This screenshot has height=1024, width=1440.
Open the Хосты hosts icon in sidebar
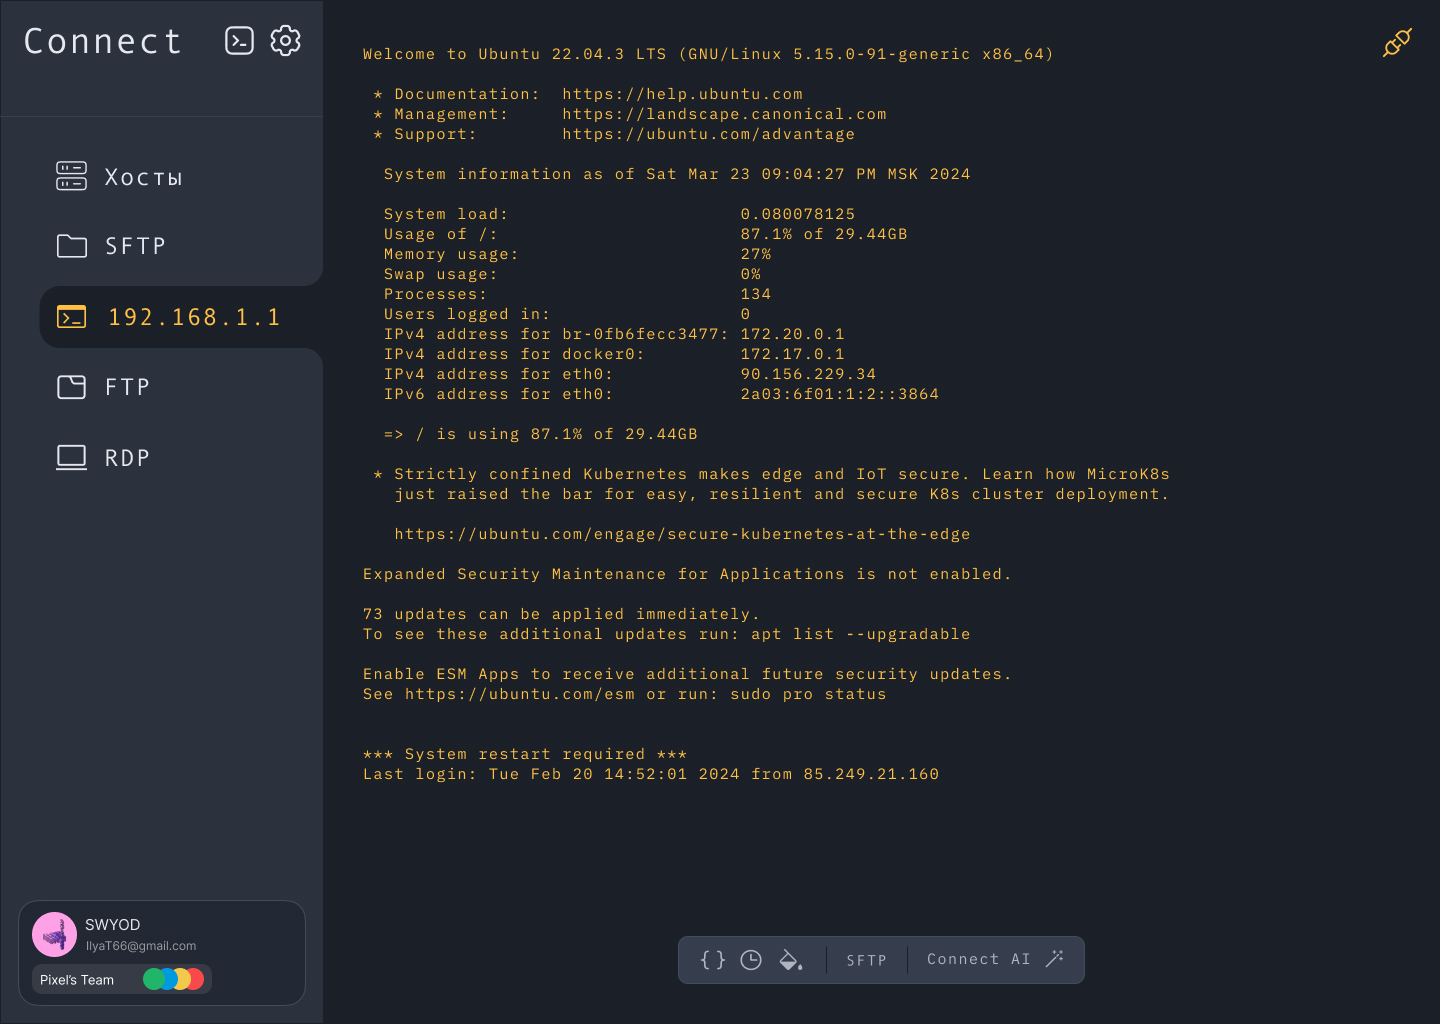click(x=70, y=176)
